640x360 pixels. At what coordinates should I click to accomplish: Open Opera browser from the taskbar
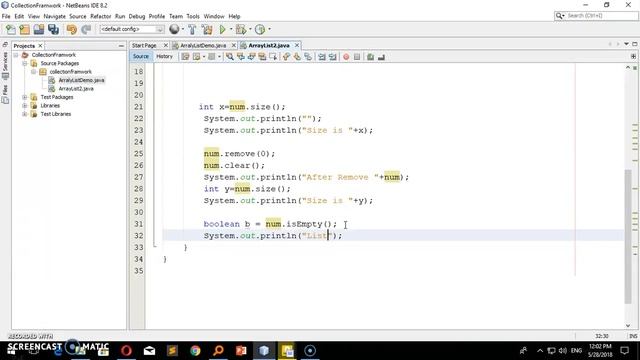pos(127,351)
